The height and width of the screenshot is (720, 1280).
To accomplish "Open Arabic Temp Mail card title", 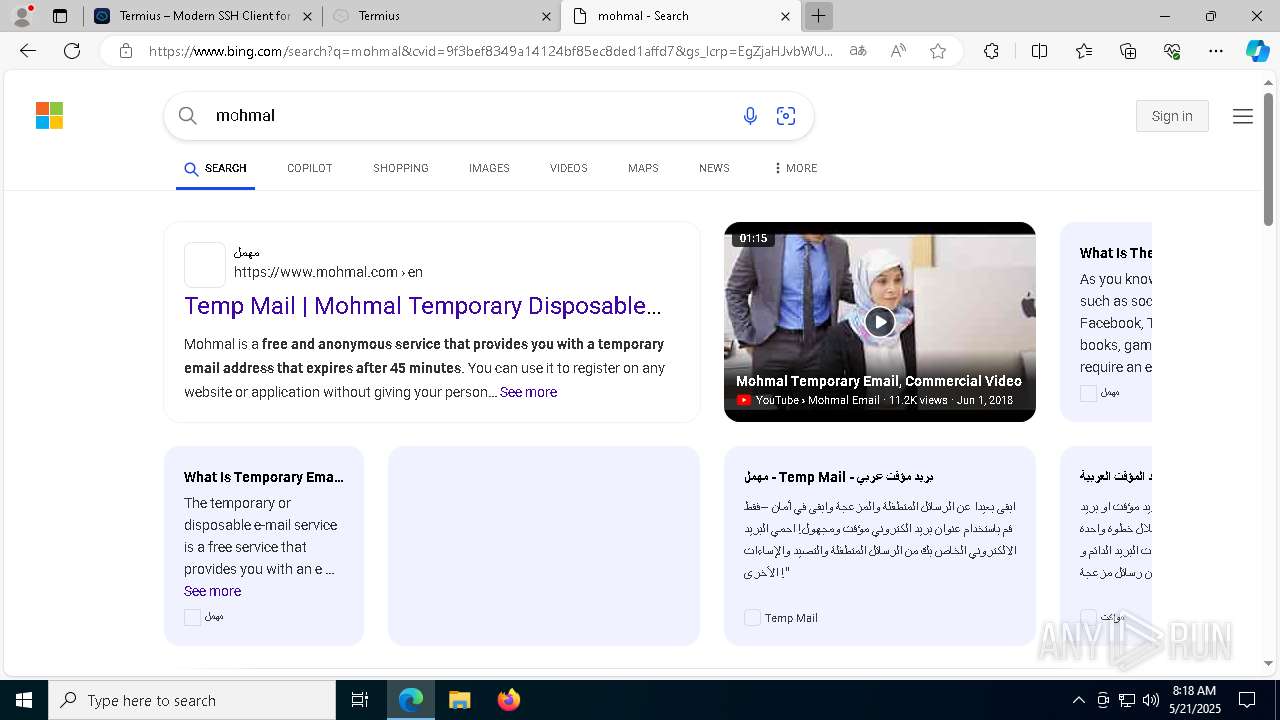I will (x=838, y=477).
